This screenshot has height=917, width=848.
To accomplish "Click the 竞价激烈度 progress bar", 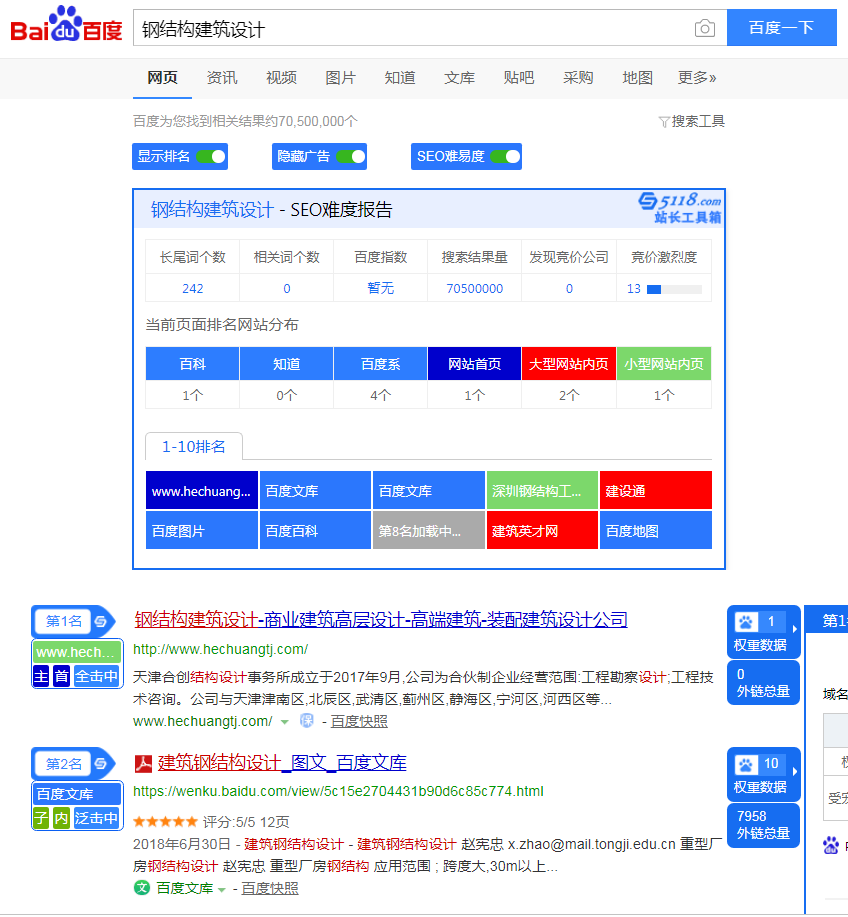I will 674,289.
